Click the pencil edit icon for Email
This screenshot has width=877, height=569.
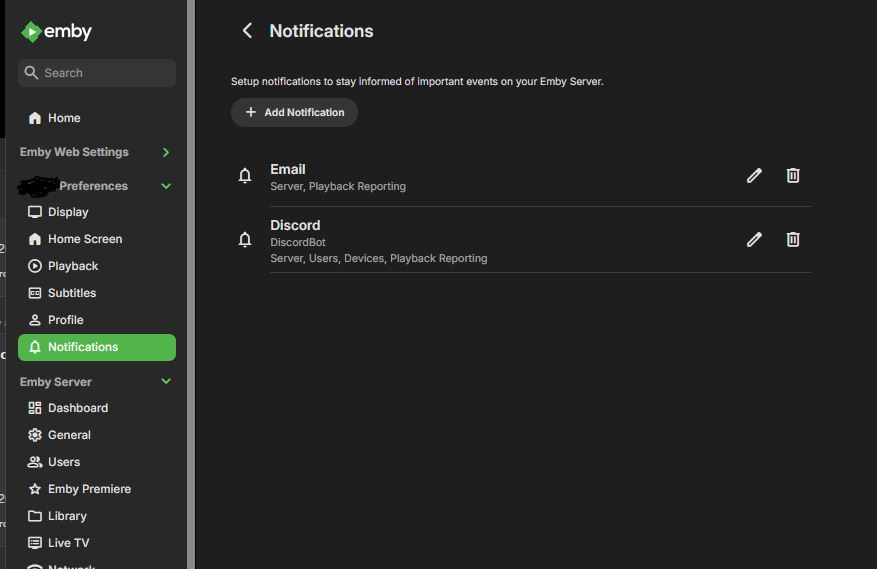[754, 176]
